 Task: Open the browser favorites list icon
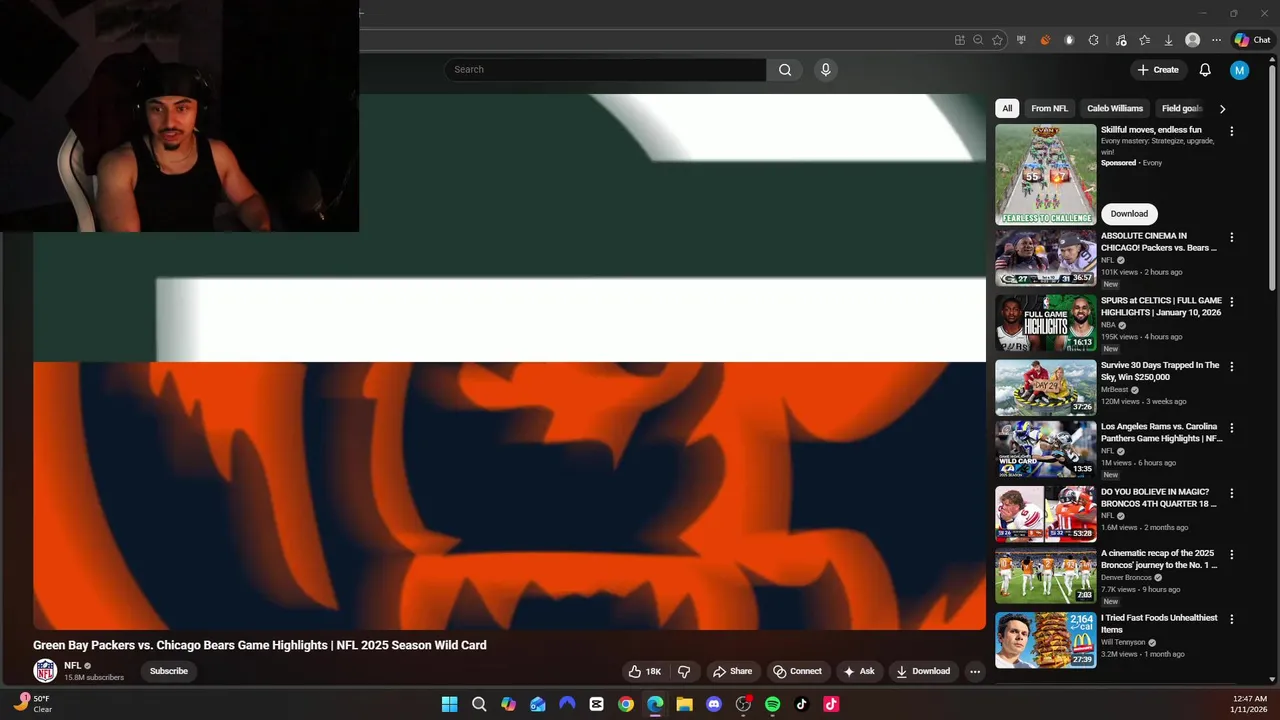tap(1144, 40)
